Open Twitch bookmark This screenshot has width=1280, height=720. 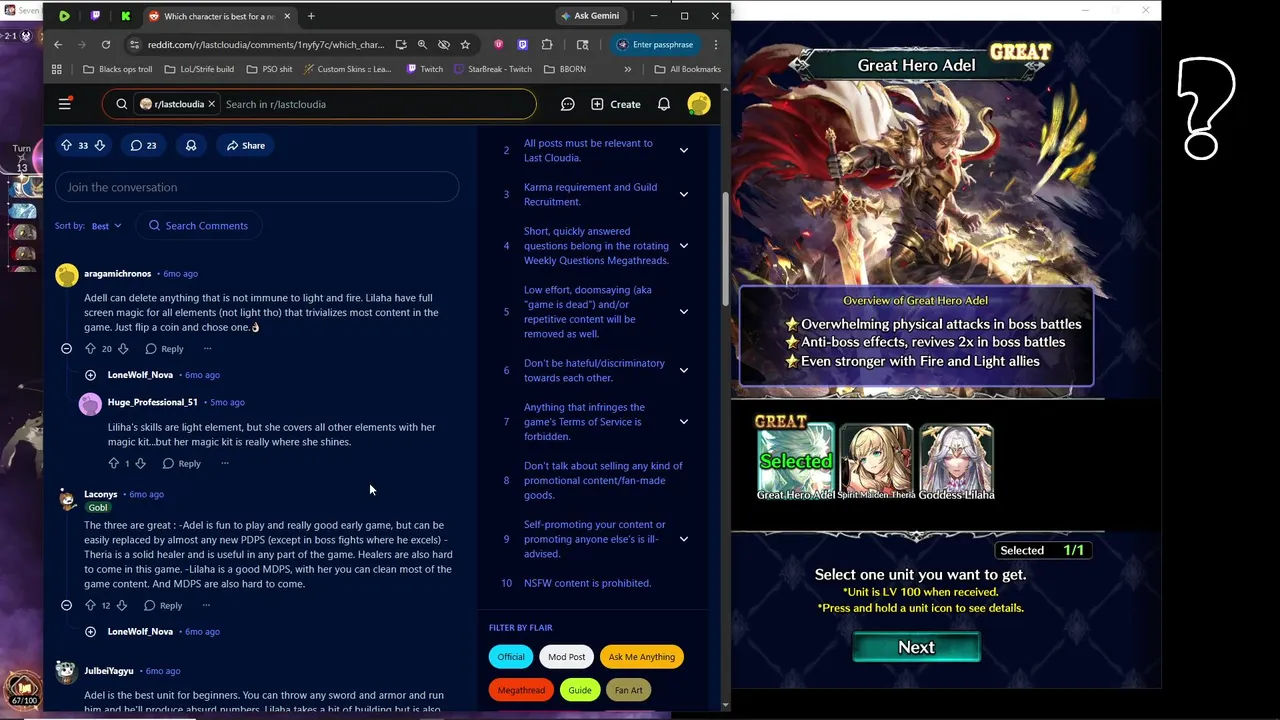point(425,69)
